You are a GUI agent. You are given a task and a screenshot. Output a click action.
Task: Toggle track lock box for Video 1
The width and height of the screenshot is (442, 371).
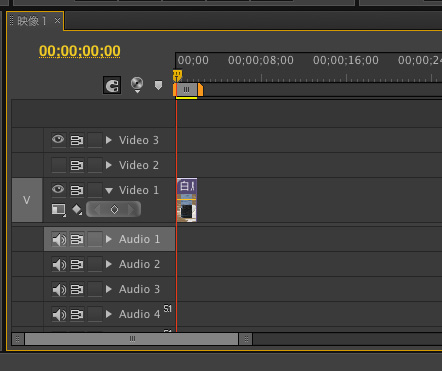click(x=95, y=190)
